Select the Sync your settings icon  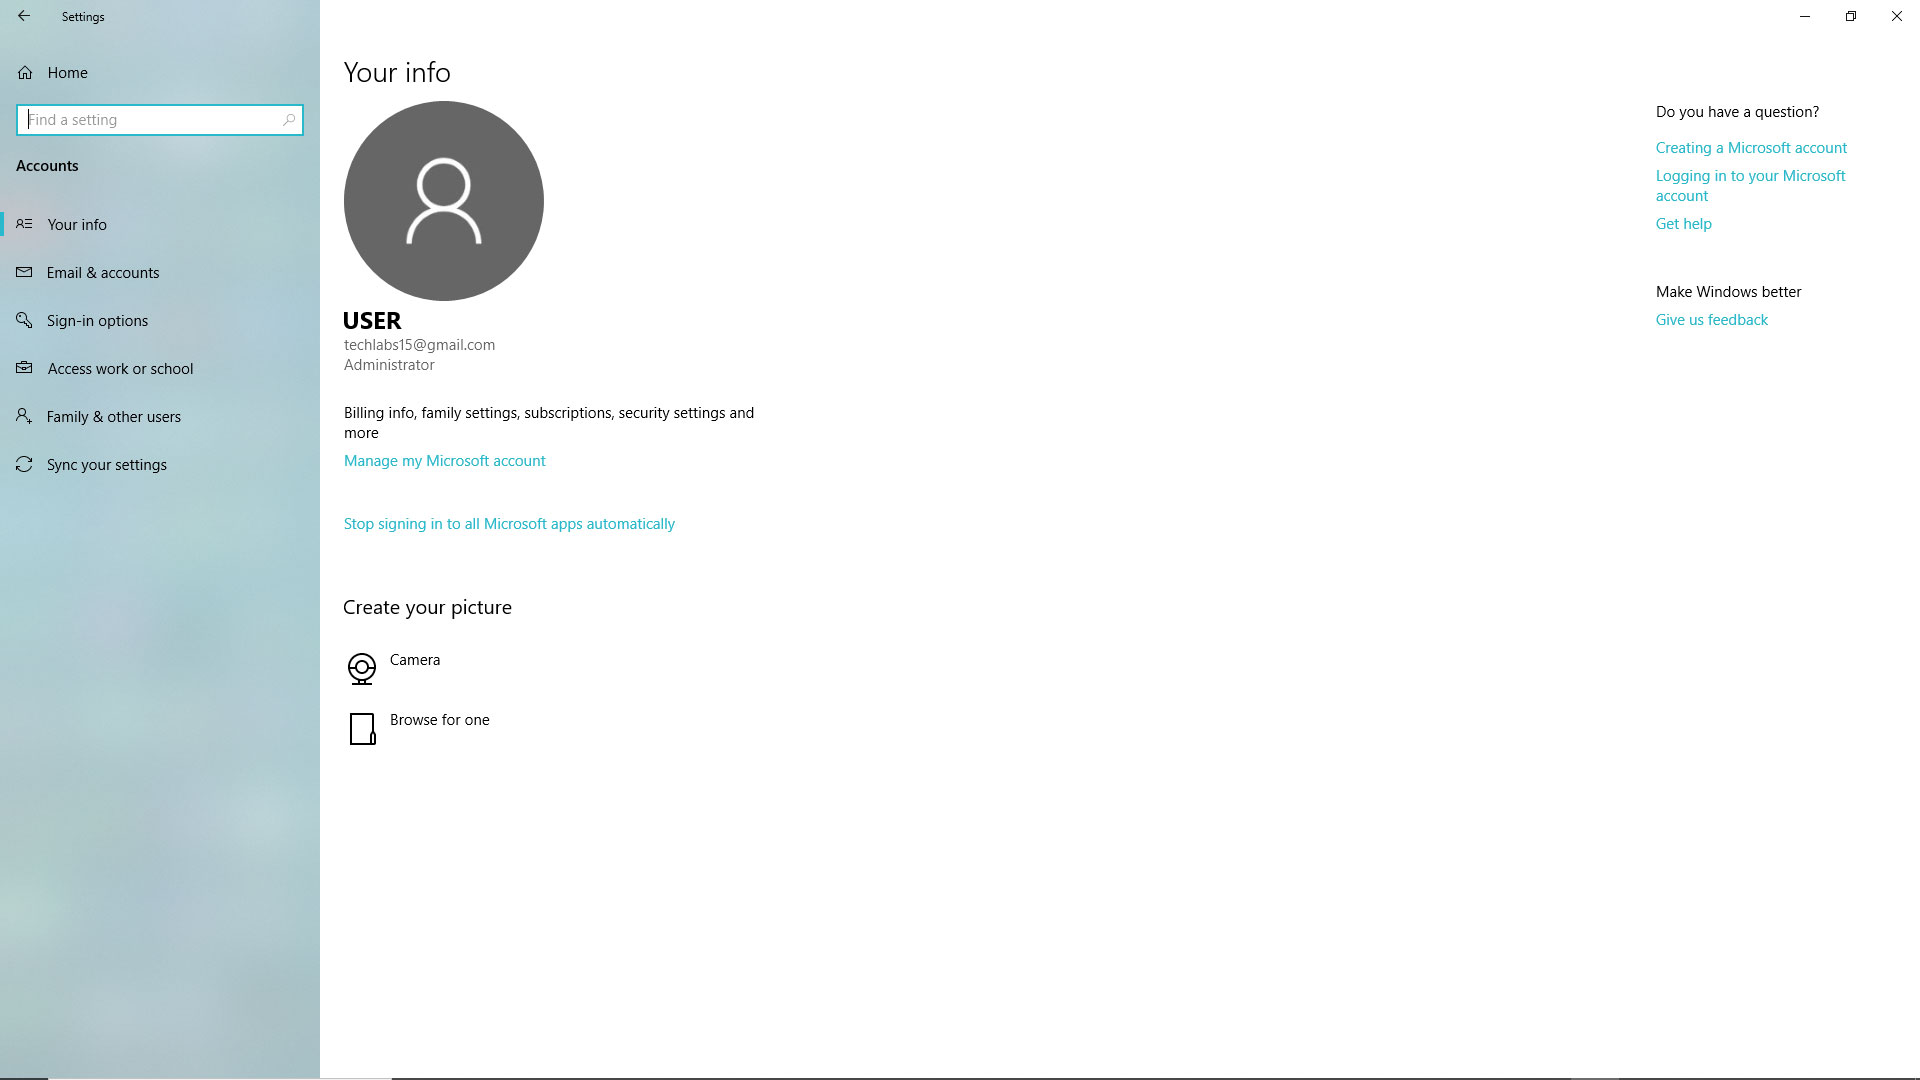coord(24,464)
